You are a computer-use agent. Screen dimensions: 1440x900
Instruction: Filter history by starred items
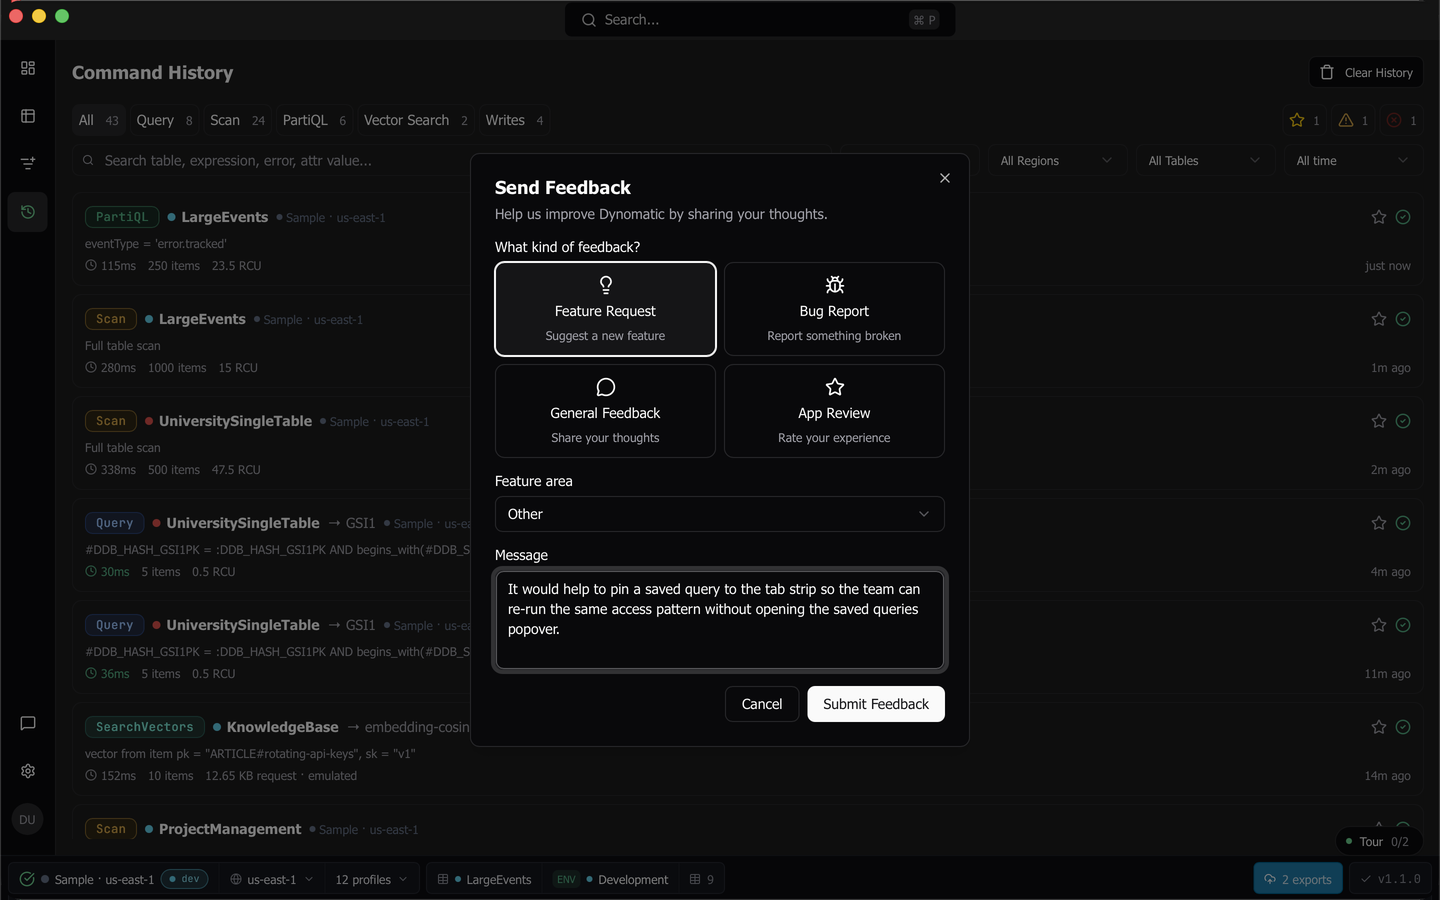(x=1305, y=120)
